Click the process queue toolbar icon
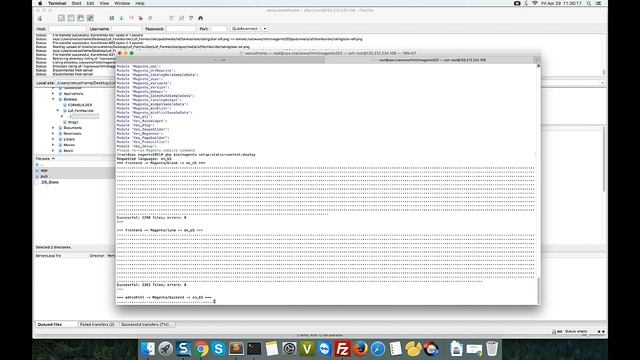 pos(121,18)
